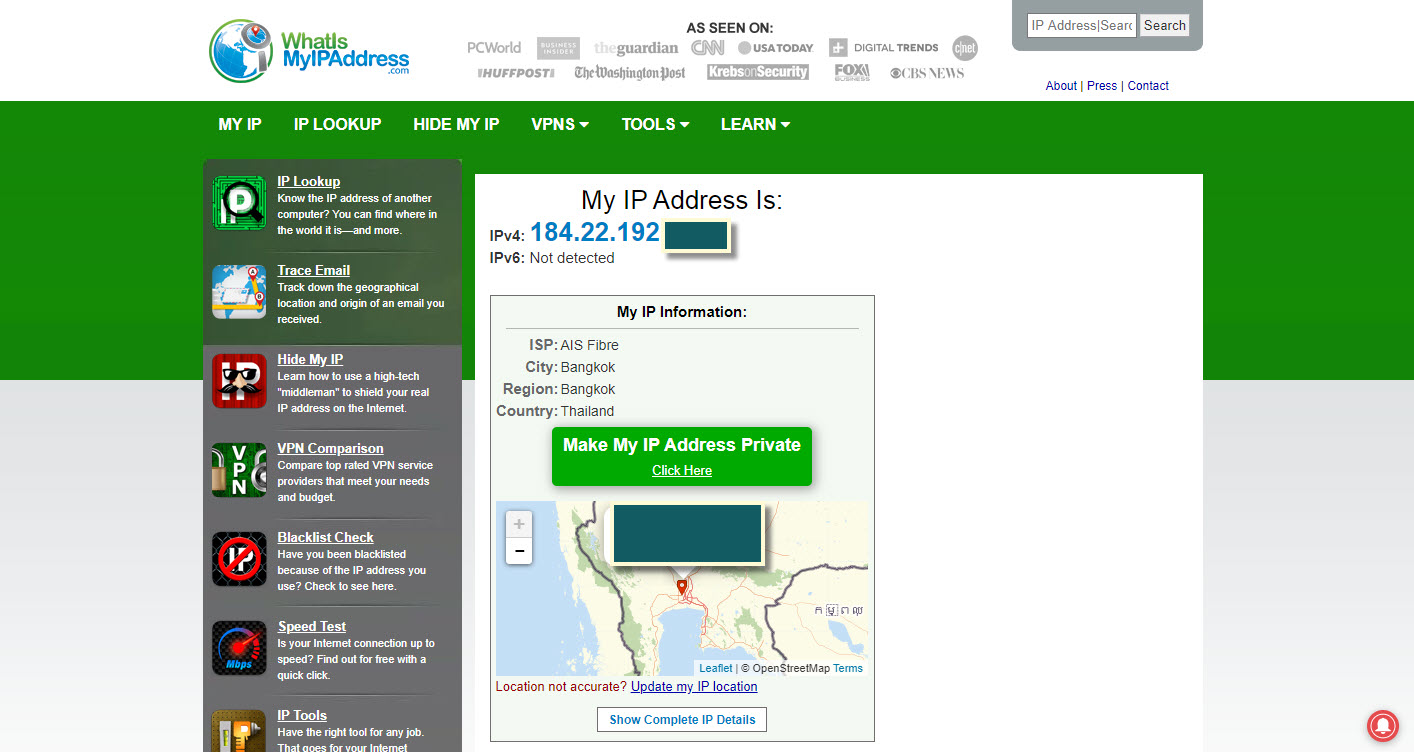
Task: Click the VPN Comparison sidebar link
Action: point(330,448)
